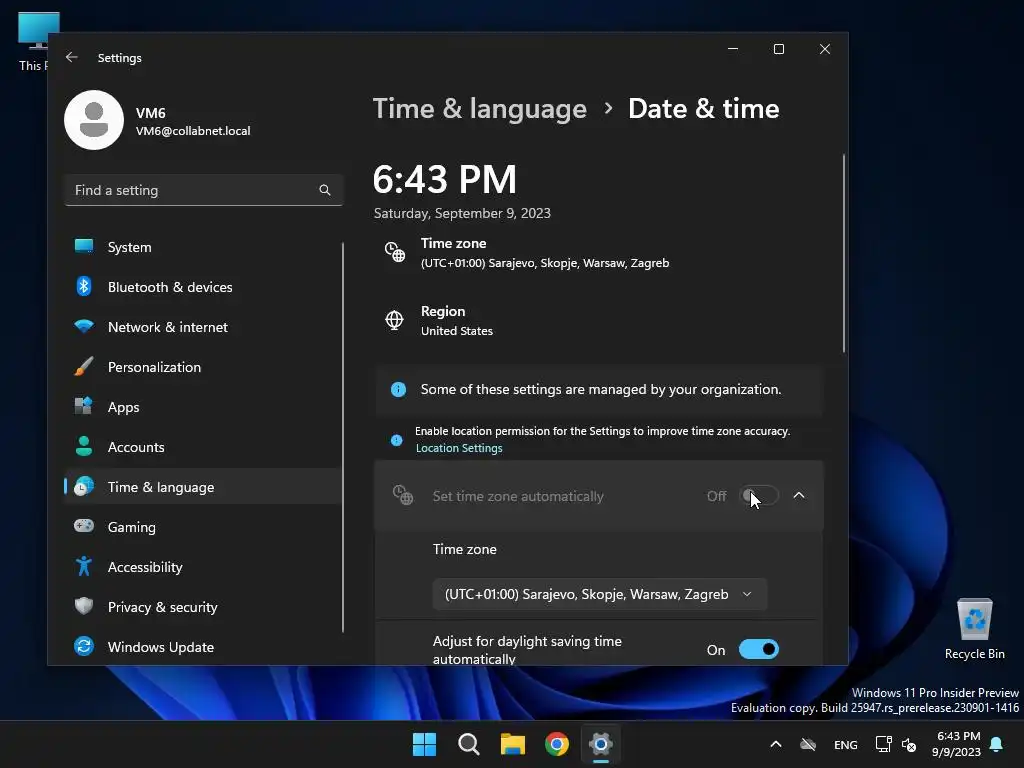Click the System monitor icon in sidebar
The image size is (1024, 768).
point(84,246)
